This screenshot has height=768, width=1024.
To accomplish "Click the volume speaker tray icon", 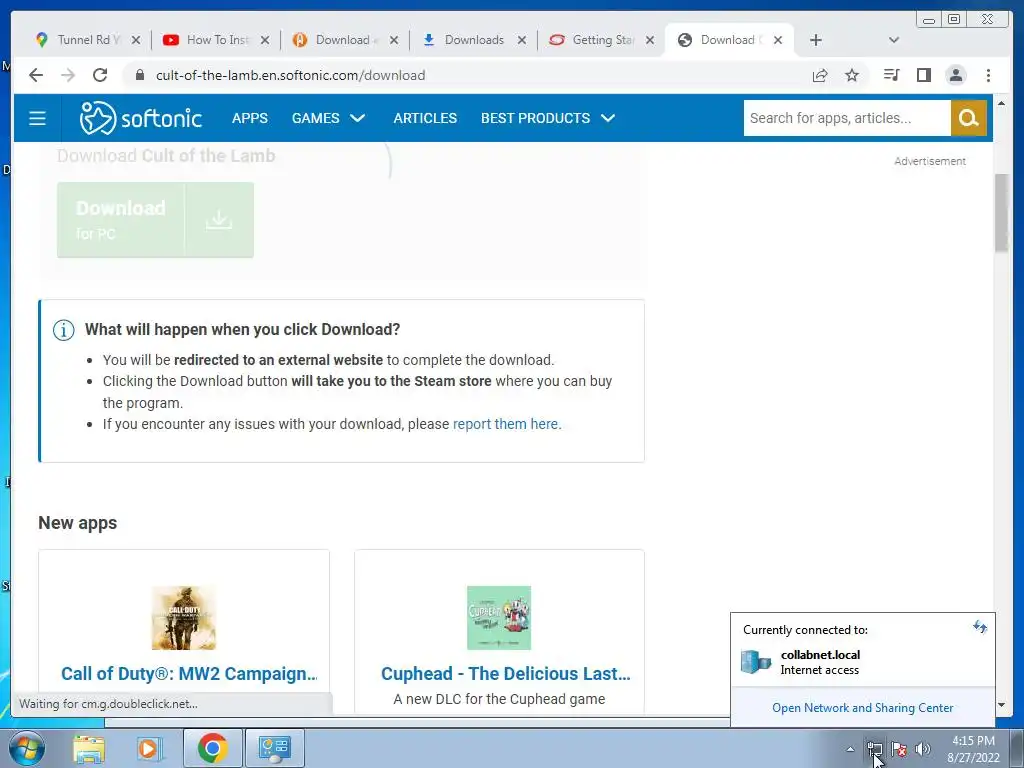I will pyautogui.click(x=923, y=749).
